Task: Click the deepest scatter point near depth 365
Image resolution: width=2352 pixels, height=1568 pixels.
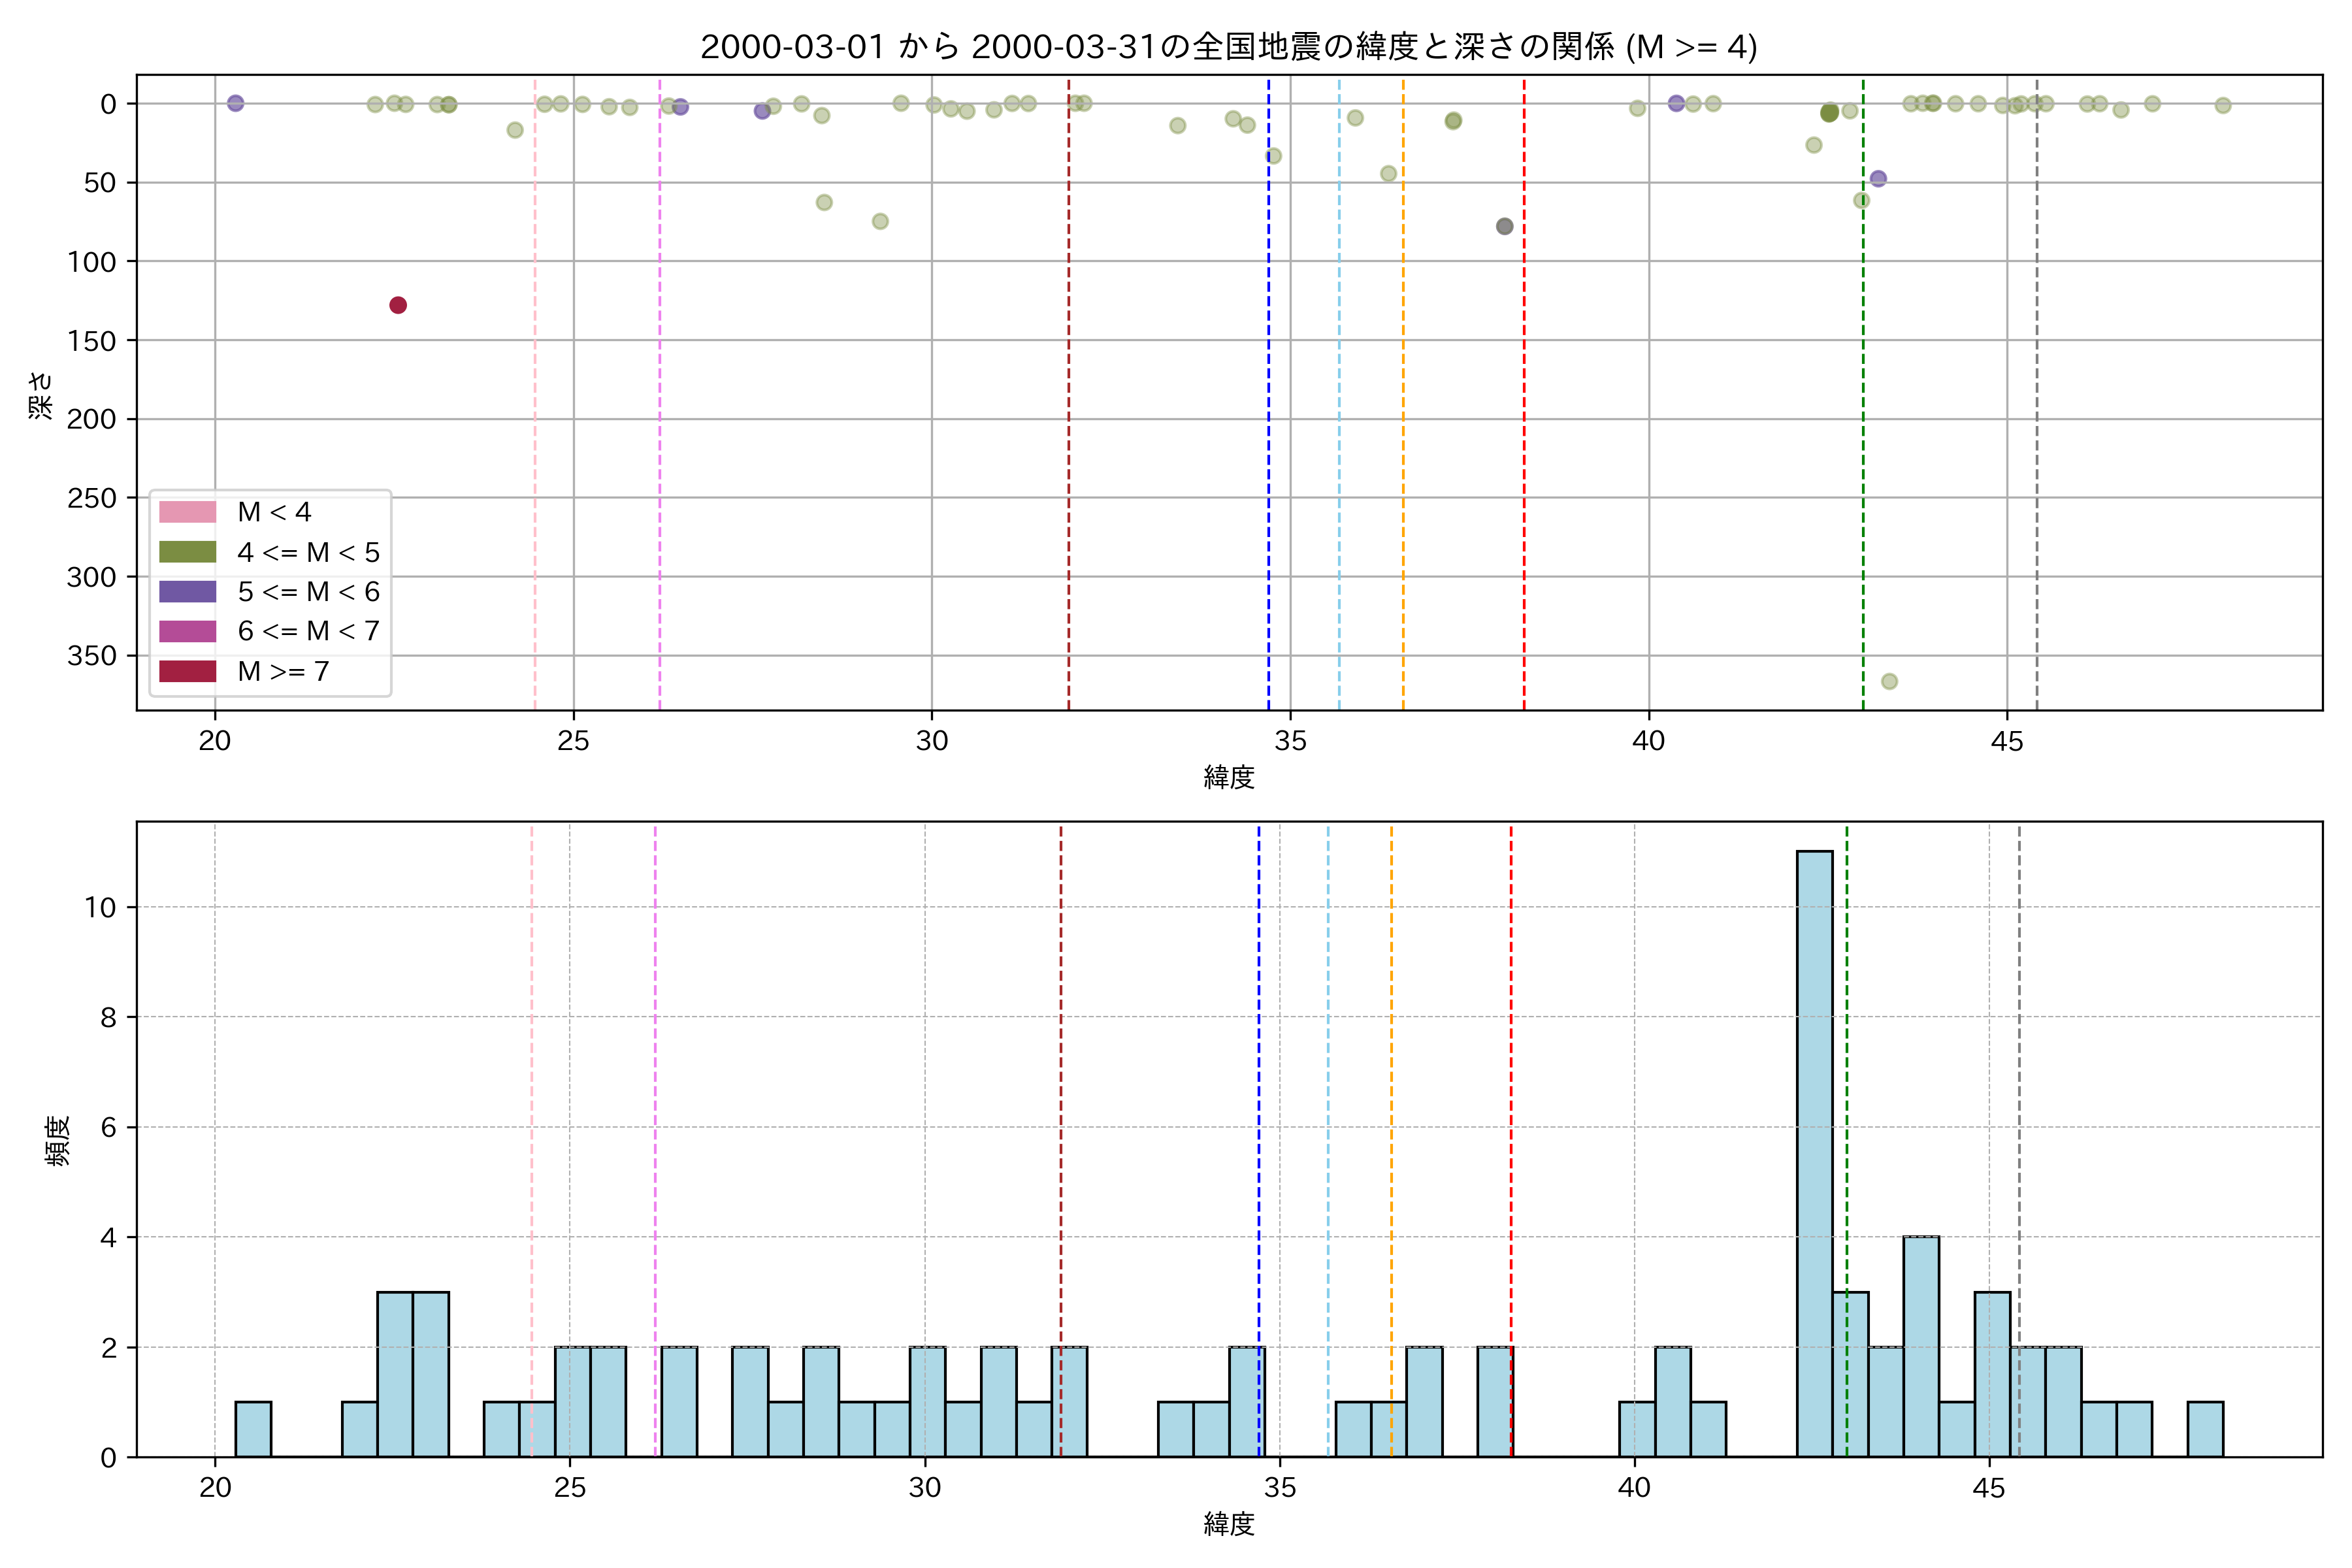Action: tap(1889, 681)
